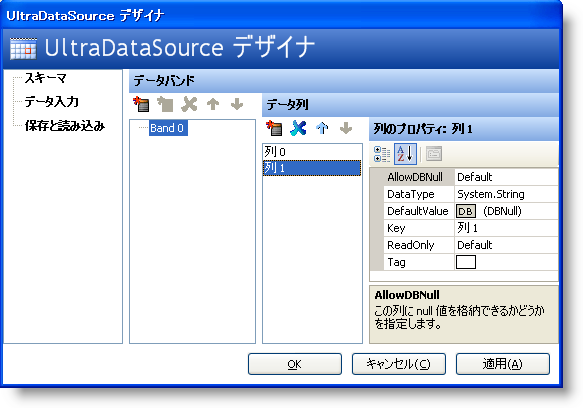583x408 pixels.
Task: Click the empty Tag value box
Action: pos(466,262)
